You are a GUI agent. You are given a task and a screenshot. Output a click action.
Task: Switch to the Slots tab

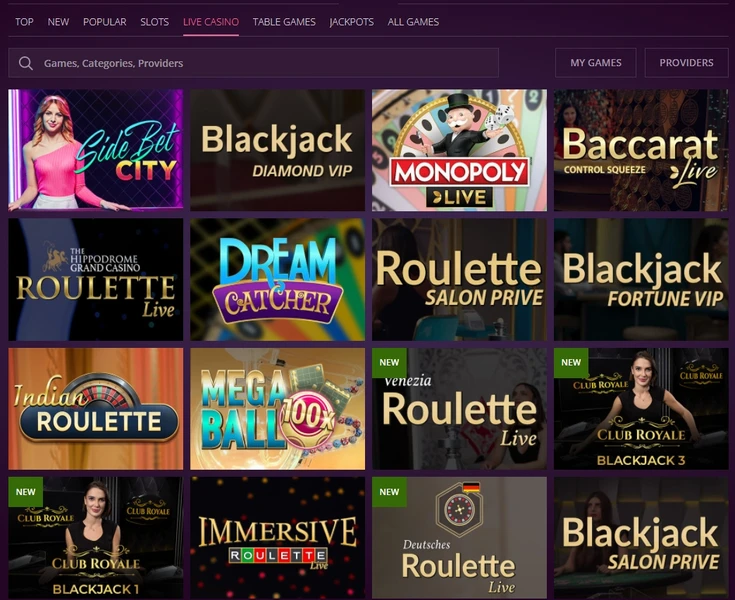pos(154,22)
